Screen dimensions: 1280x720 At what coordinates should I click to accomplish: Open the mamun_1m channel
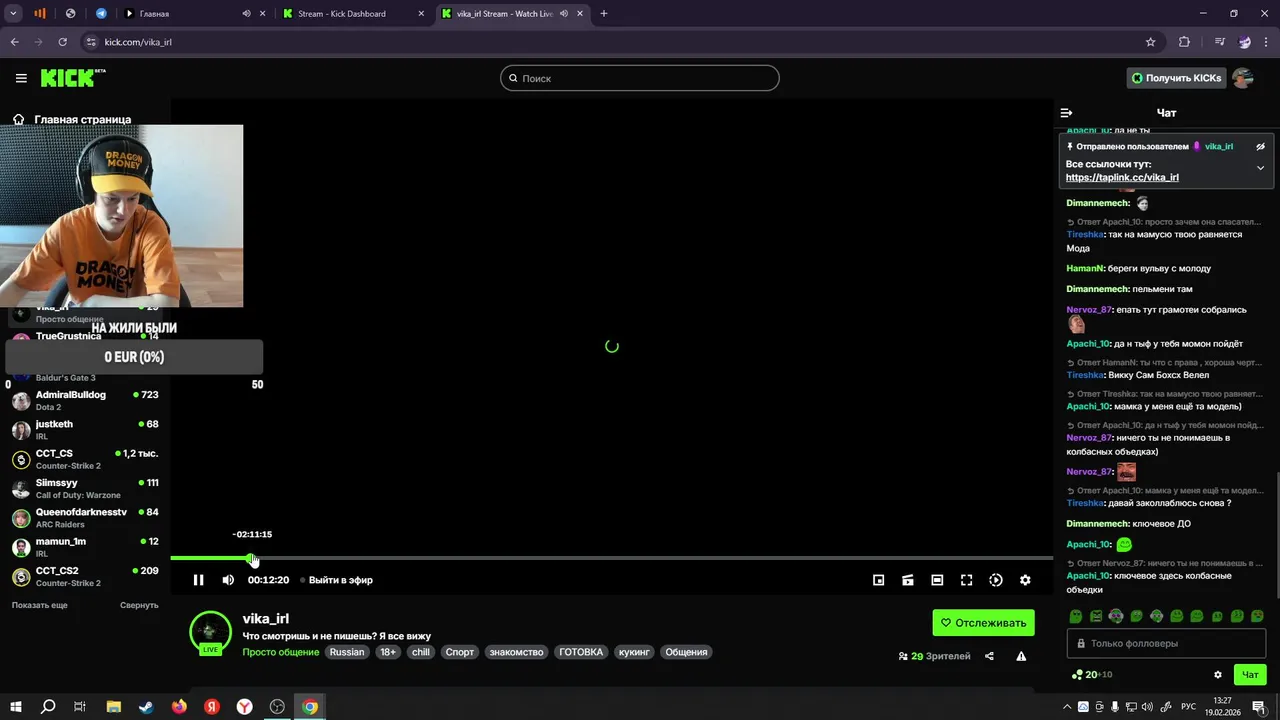85,547
